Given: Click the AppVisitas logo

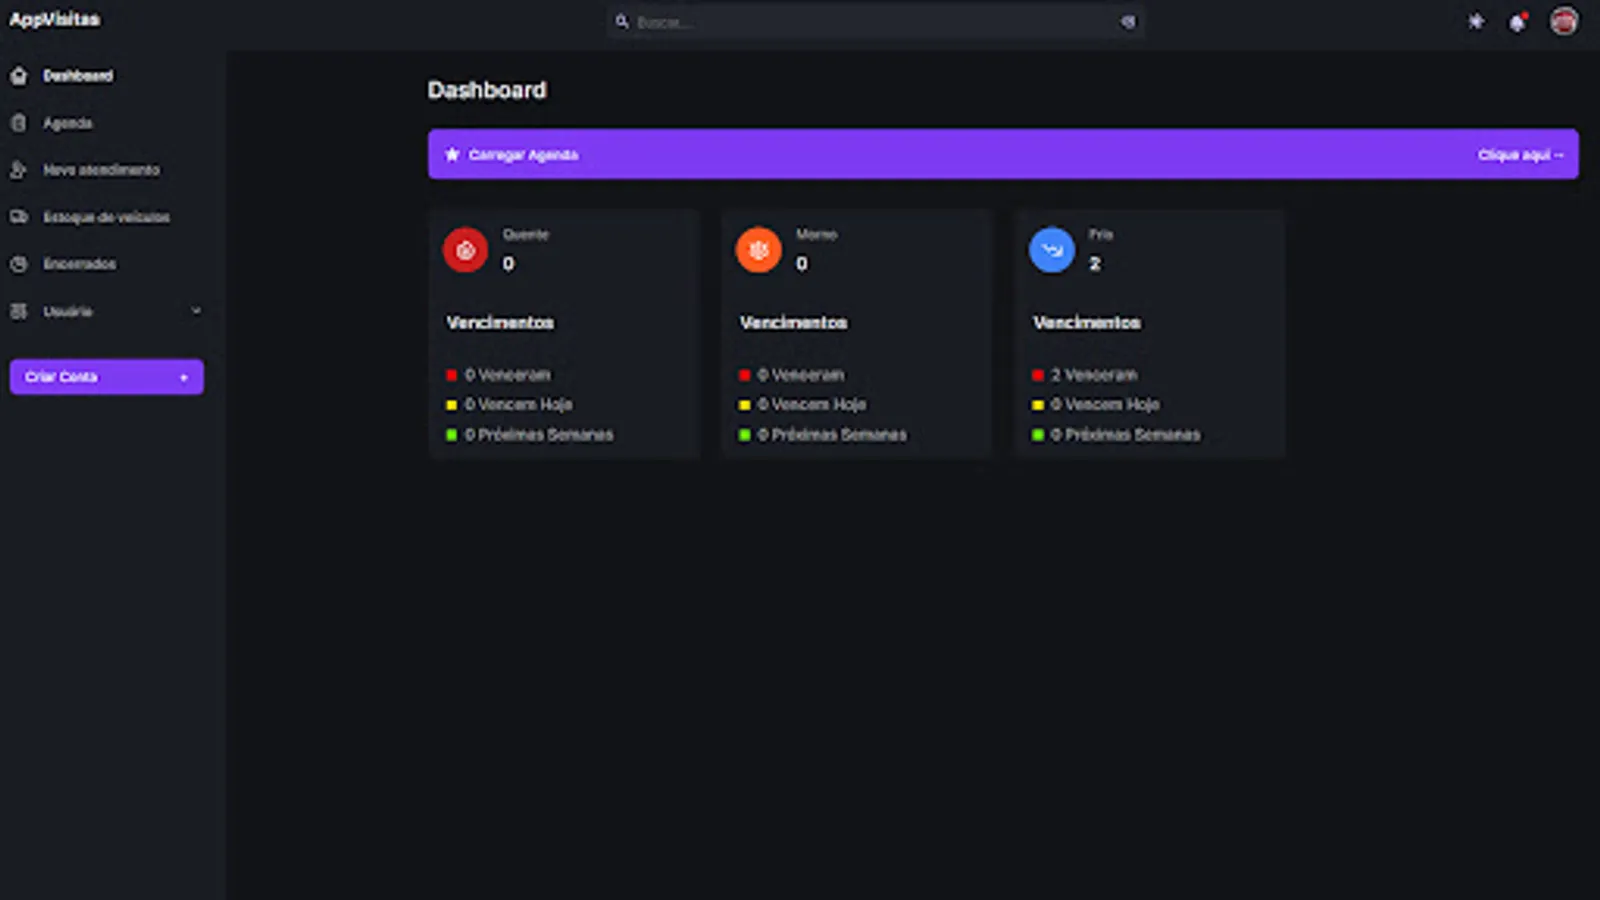Looking at the screenshot, I should point(55,19).
